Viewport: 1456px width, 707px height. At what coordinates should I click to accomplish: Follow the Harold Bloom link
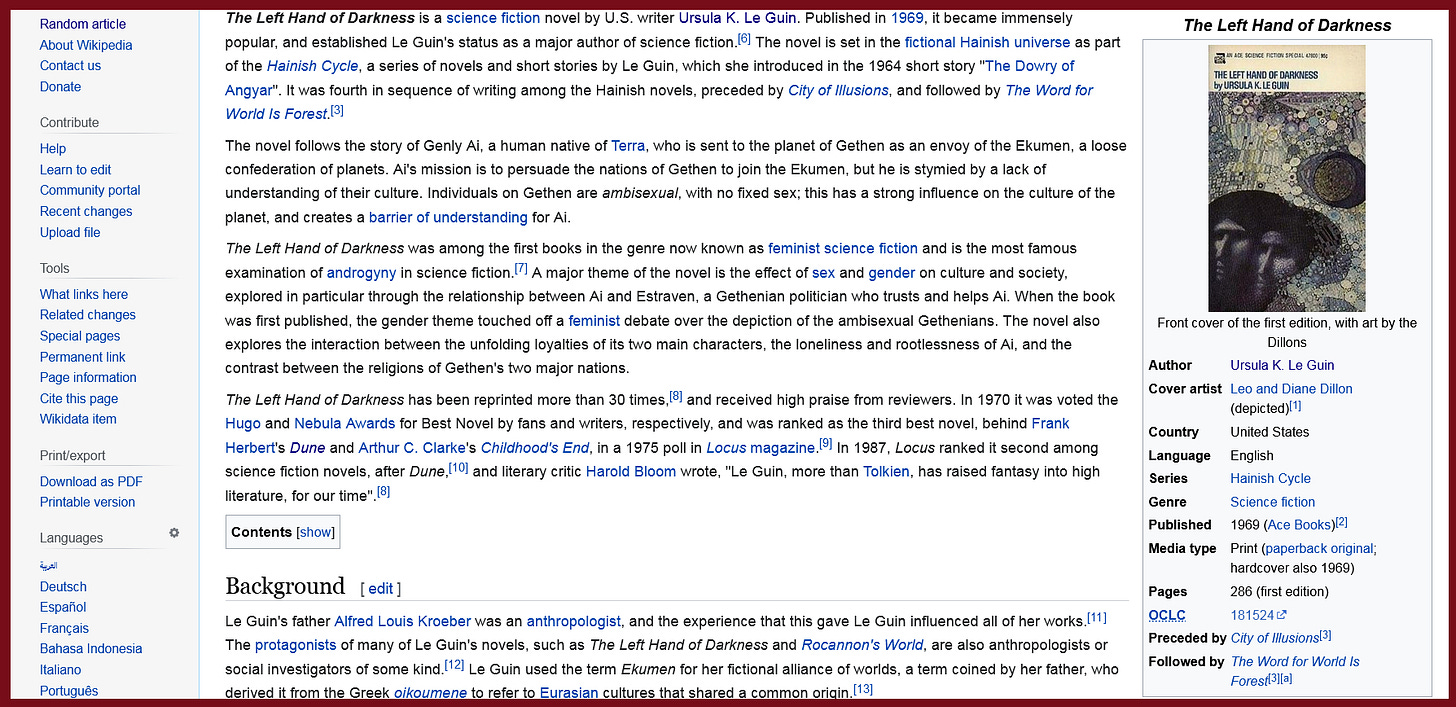pos(631,471)
